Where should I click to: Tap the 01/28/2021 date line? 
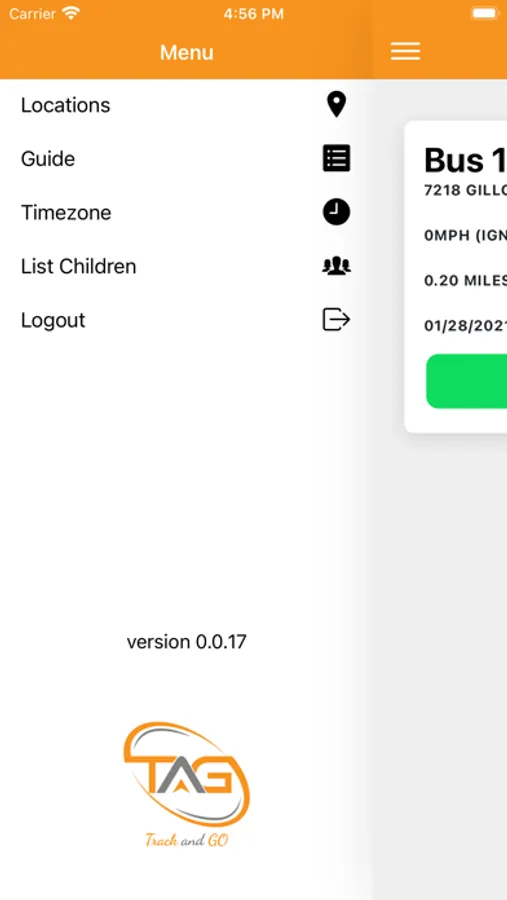465,326
